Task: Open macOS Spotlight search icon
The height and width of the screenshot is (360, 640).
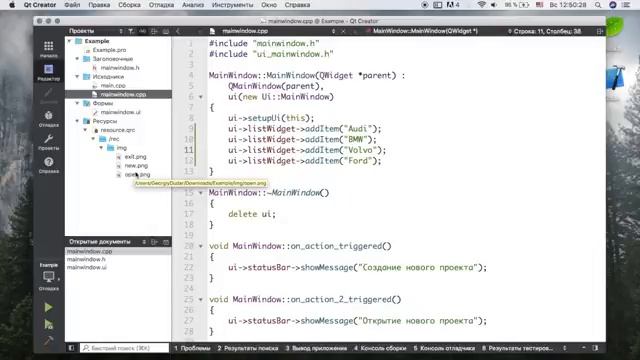Action: click(598, 5)
